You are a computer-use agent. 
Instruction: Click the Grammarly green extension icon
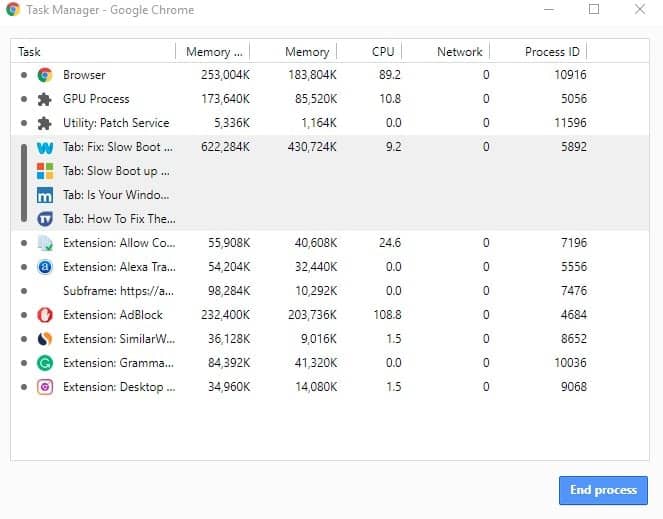pyautogui.click(x=45, y=363)
